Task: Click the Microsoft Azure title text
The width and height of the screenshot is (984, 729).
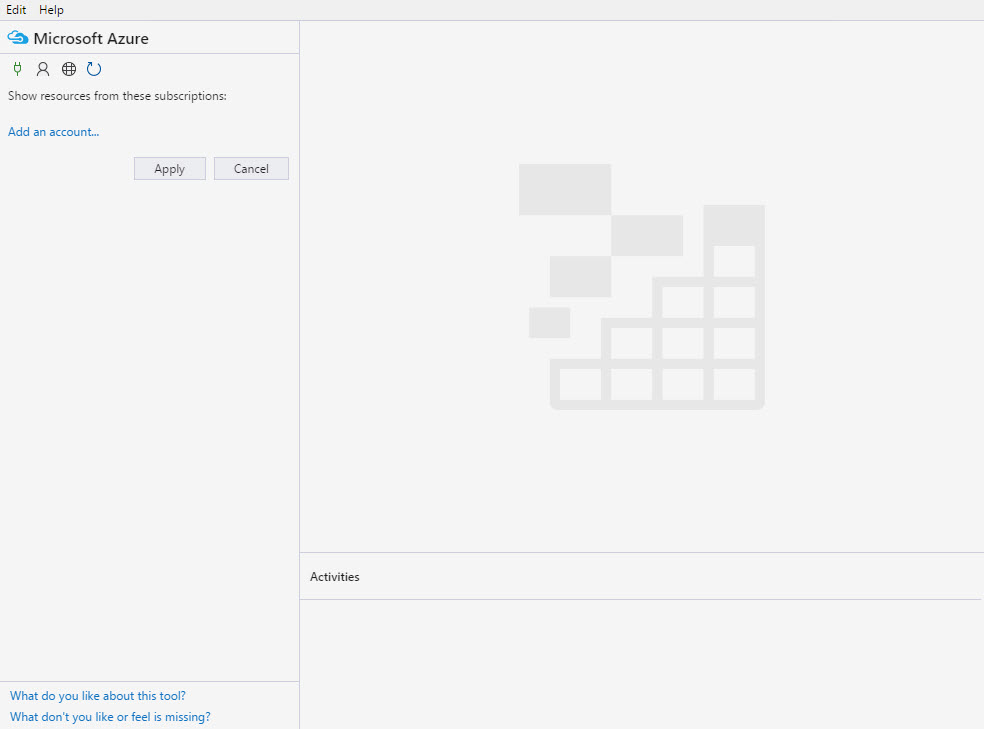Action: point(91,38)
